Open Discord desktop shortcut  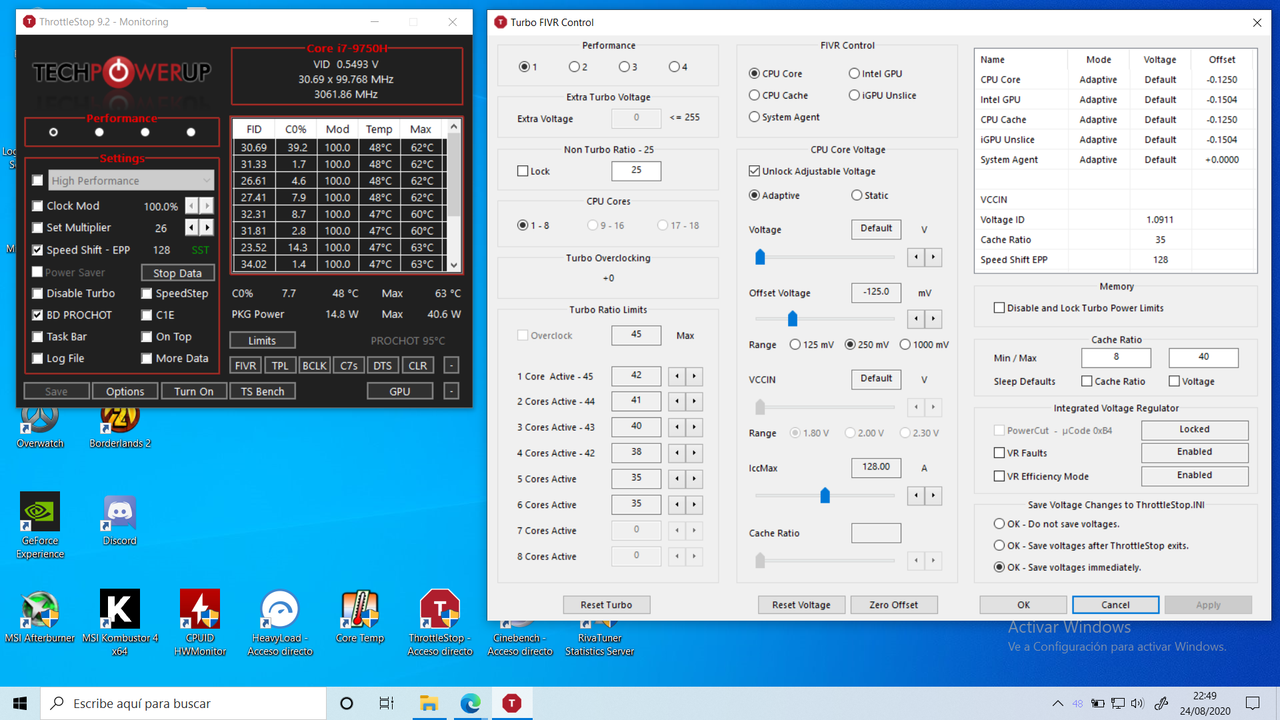tap(120, 520)
